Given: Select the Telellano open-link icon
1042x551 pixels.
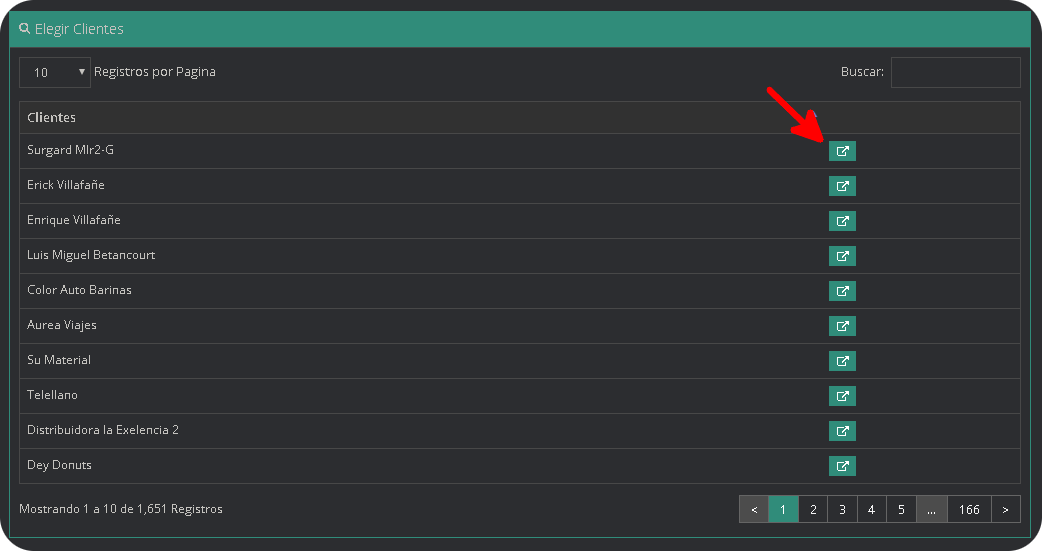Looking at the screenshot, I should tap(842, 396).
